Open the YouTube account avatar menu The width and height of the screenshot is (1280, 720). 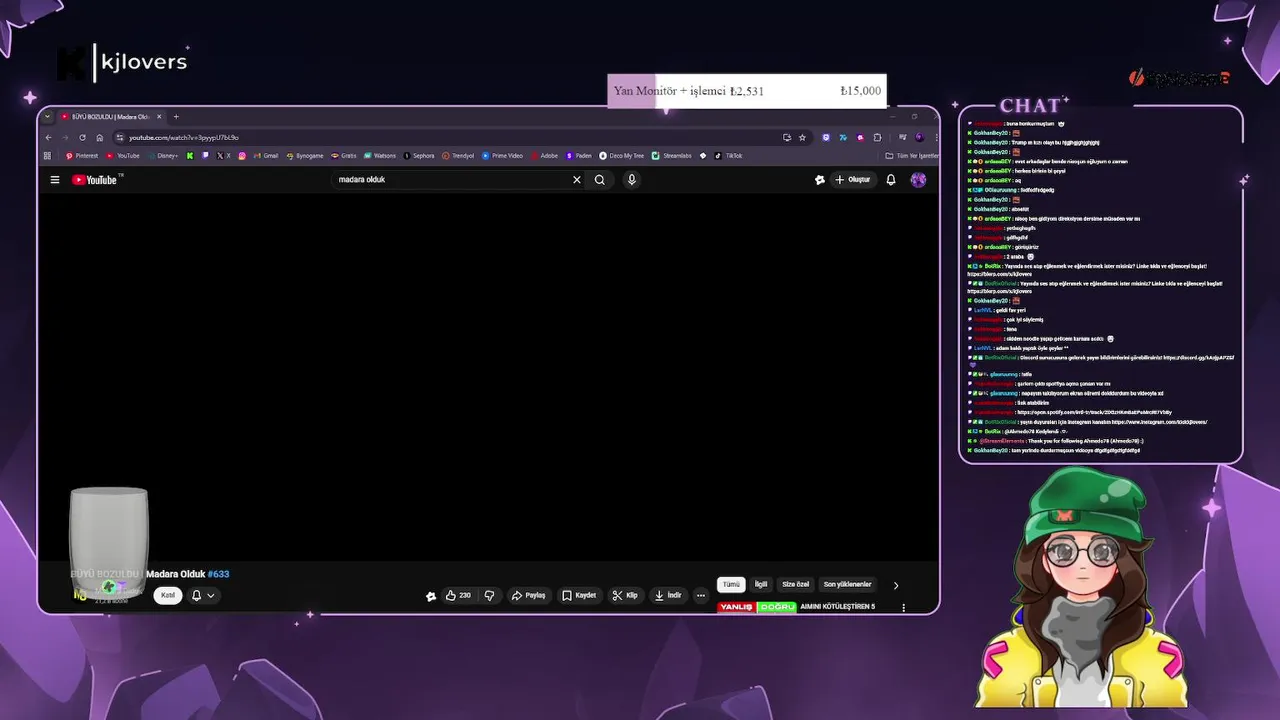point(918,180)
